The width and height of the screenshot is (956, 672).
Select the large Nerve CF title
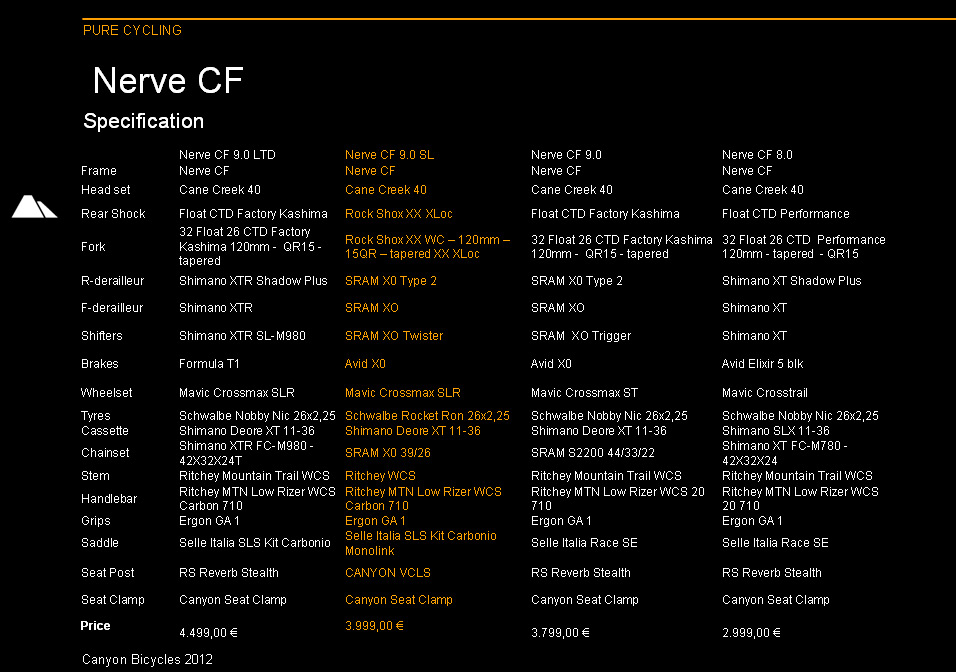[168, 80]
